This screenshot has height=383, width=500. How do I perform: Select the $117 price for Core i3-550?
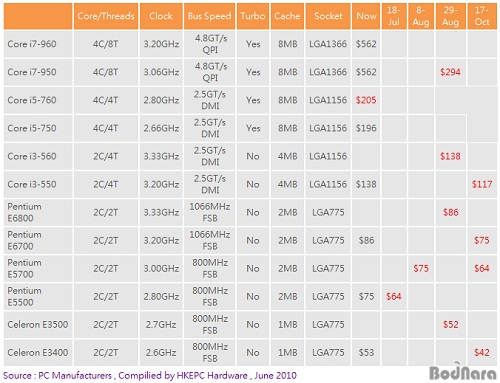pyautogui.click(x=482, y=184)
